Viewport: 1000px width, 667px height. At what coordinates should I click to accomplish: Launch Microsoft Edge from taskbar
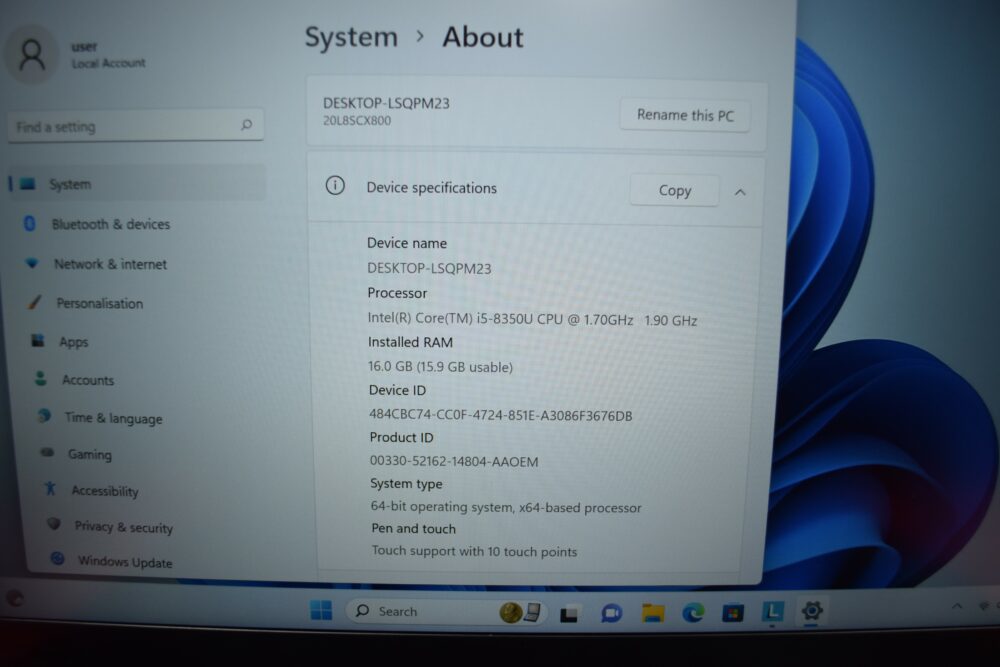pos(693,613)
